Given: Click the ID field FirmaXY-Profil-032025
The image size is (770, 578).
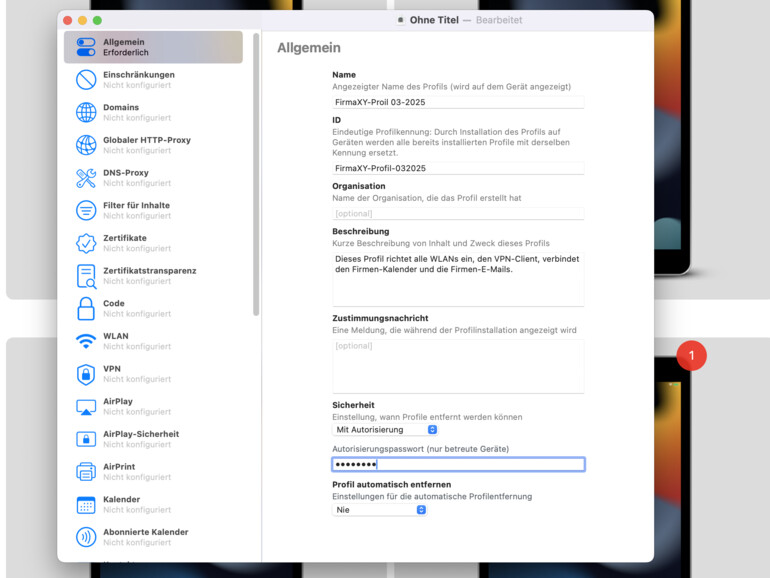Looking at the screenshot, I should point(458,168).
